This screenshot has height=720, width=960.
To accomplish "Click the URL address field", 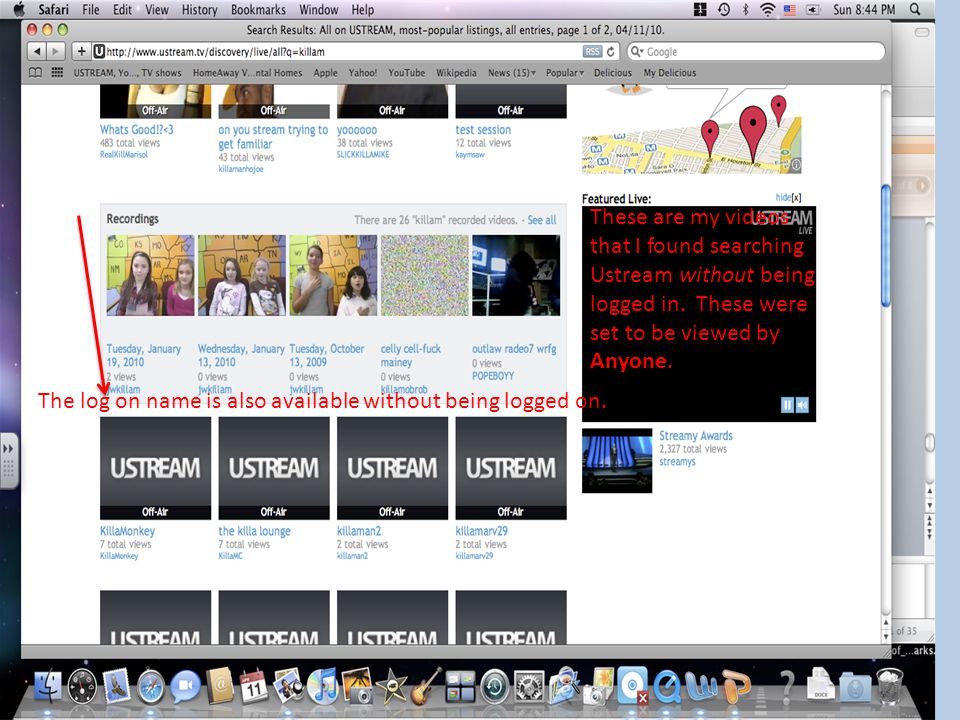I will 343,52.
